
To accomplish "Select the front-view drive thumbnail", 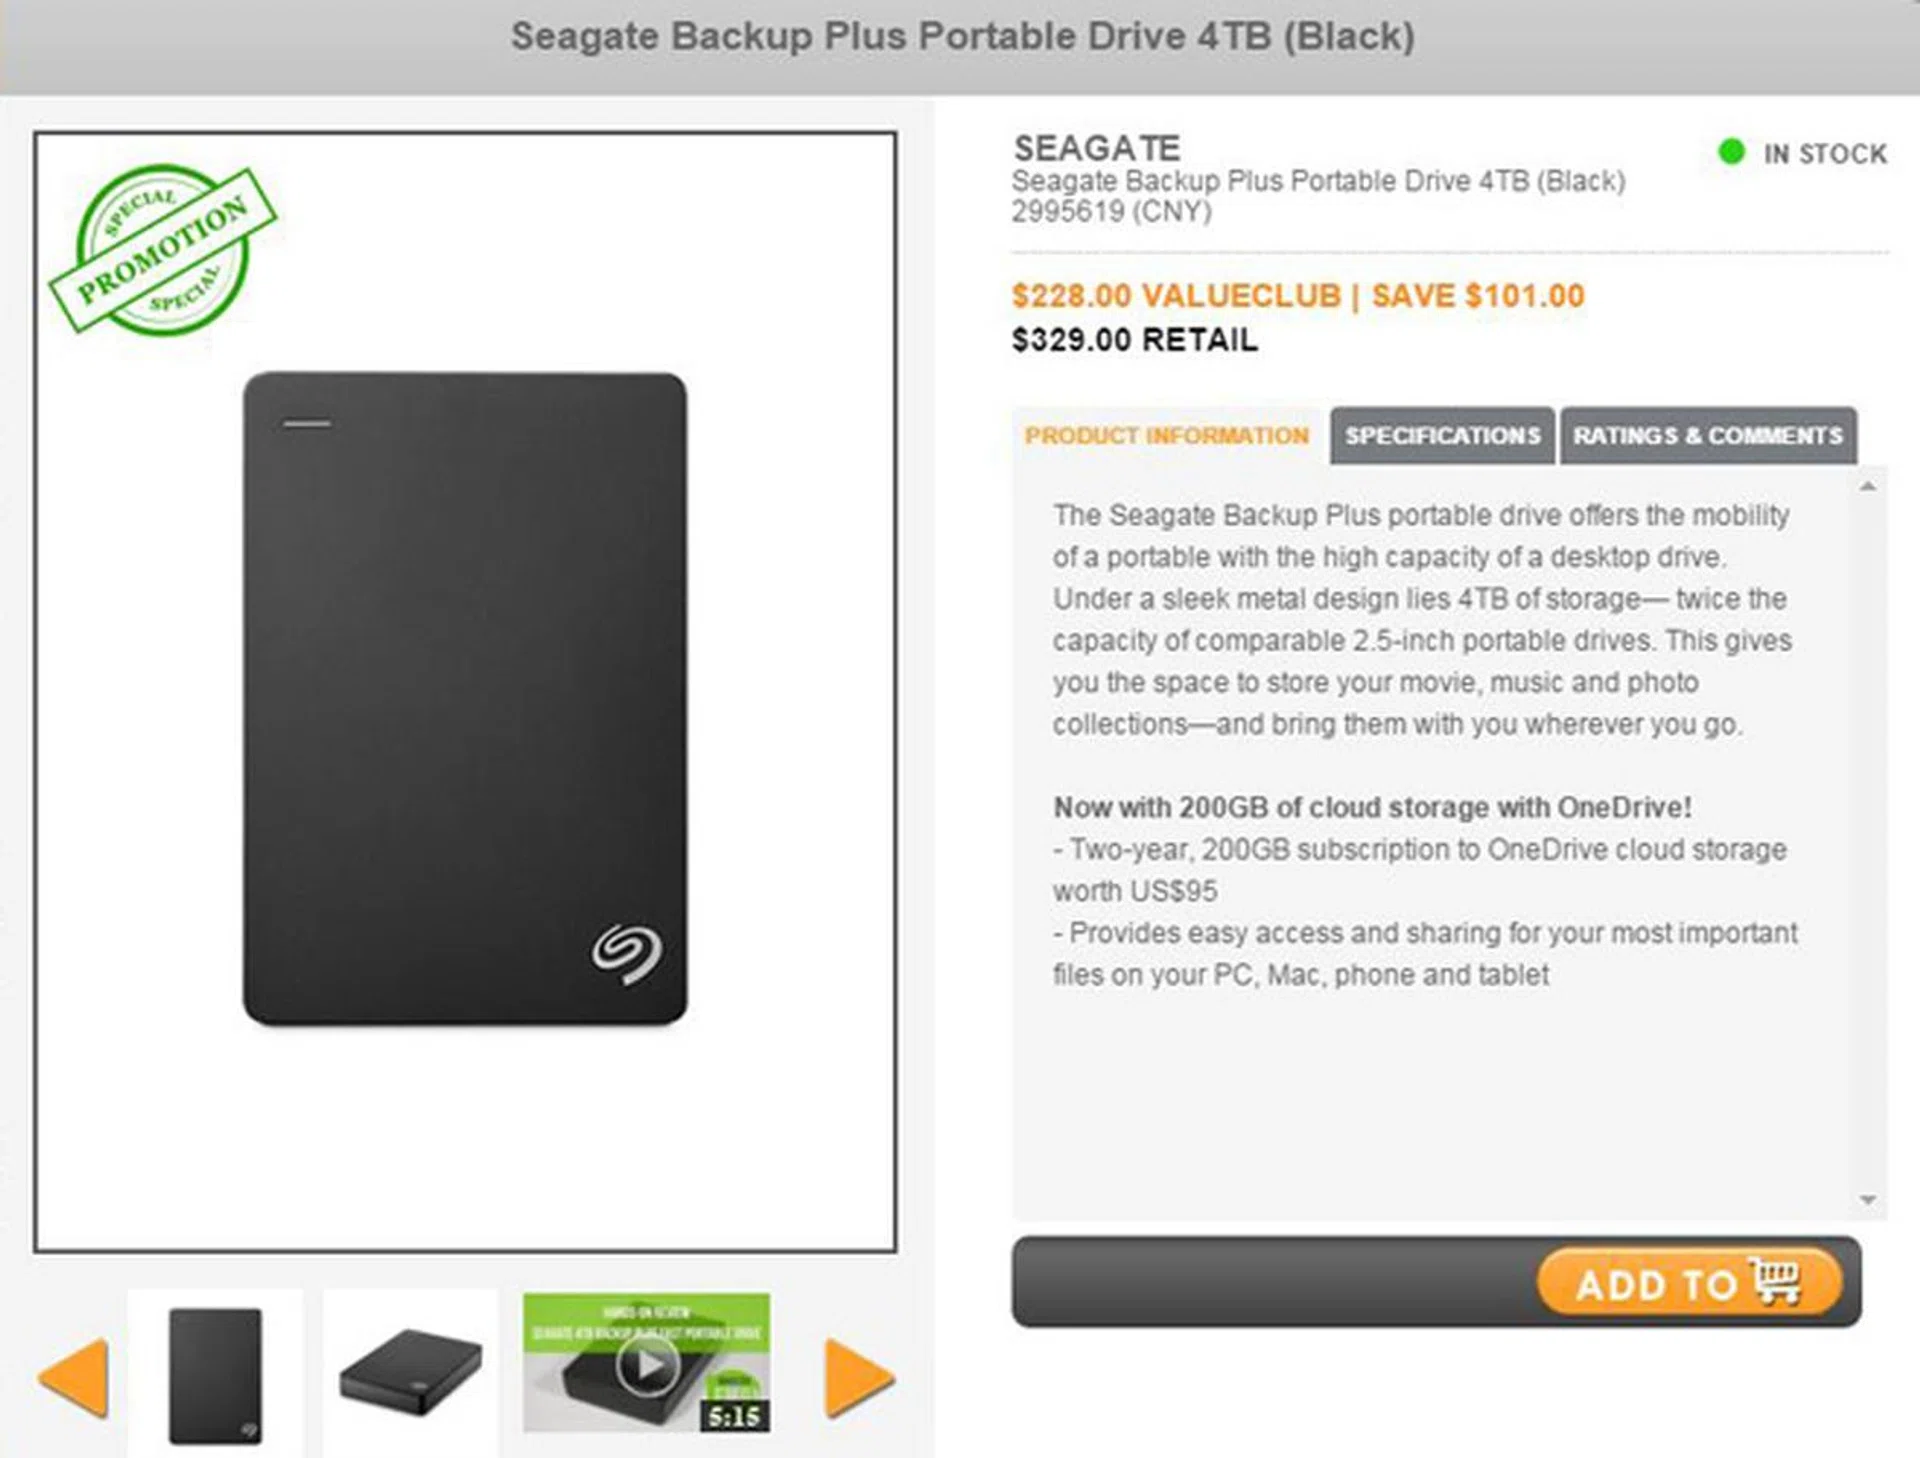I will (x=215, y=1375).
